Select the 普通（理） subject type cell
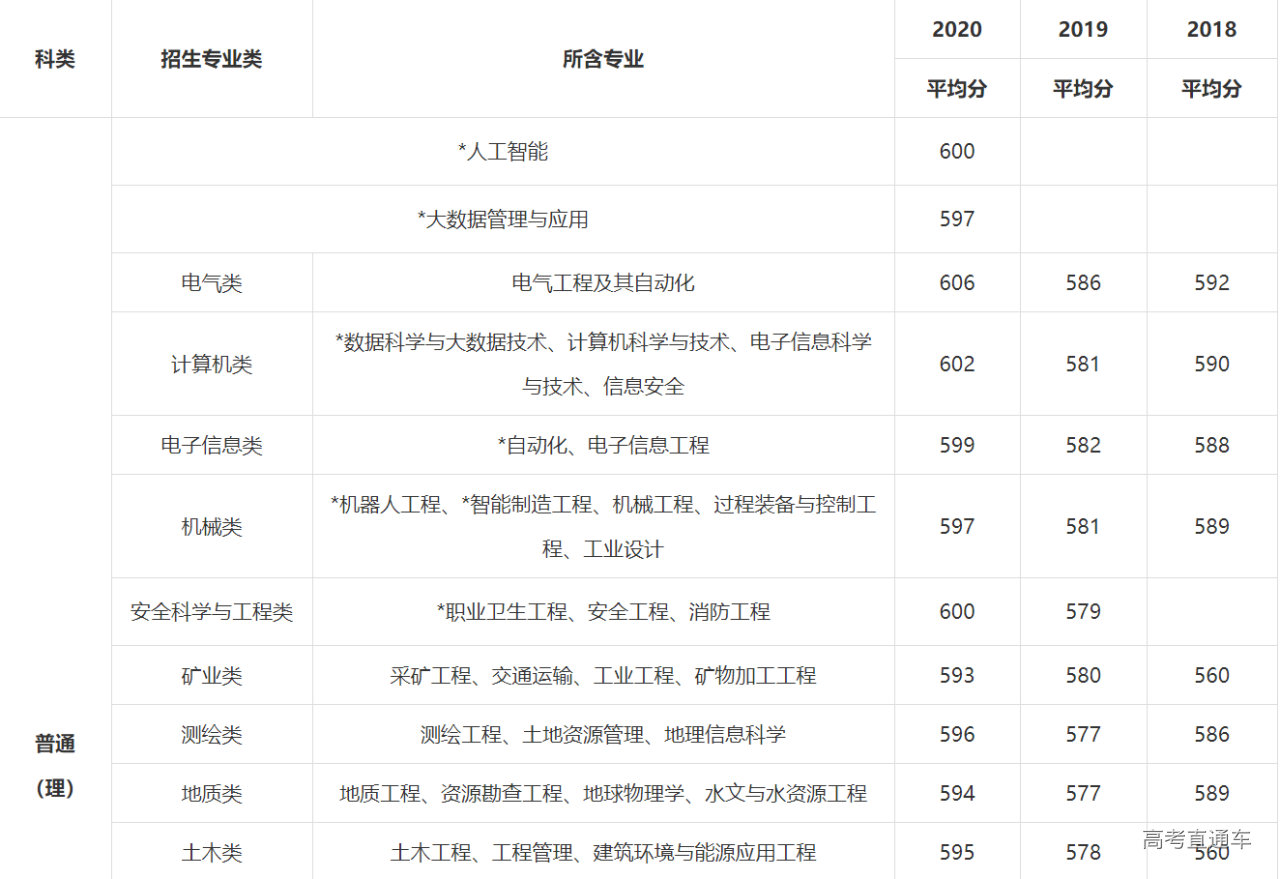Viewport: 1280px width, 879px height. [55, 766]
